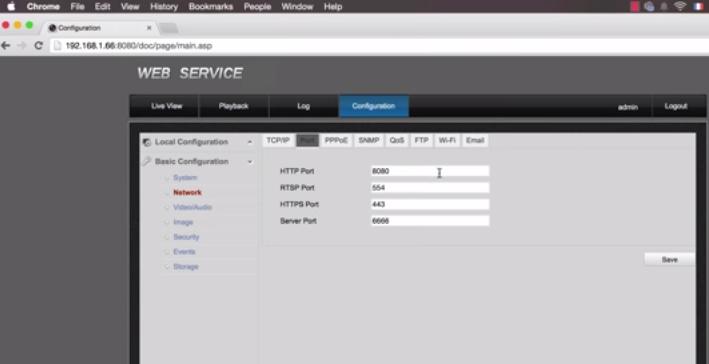Open Storage settings in sidebar
The width and height of the screenshot is (709, 364).
point(186,267)
